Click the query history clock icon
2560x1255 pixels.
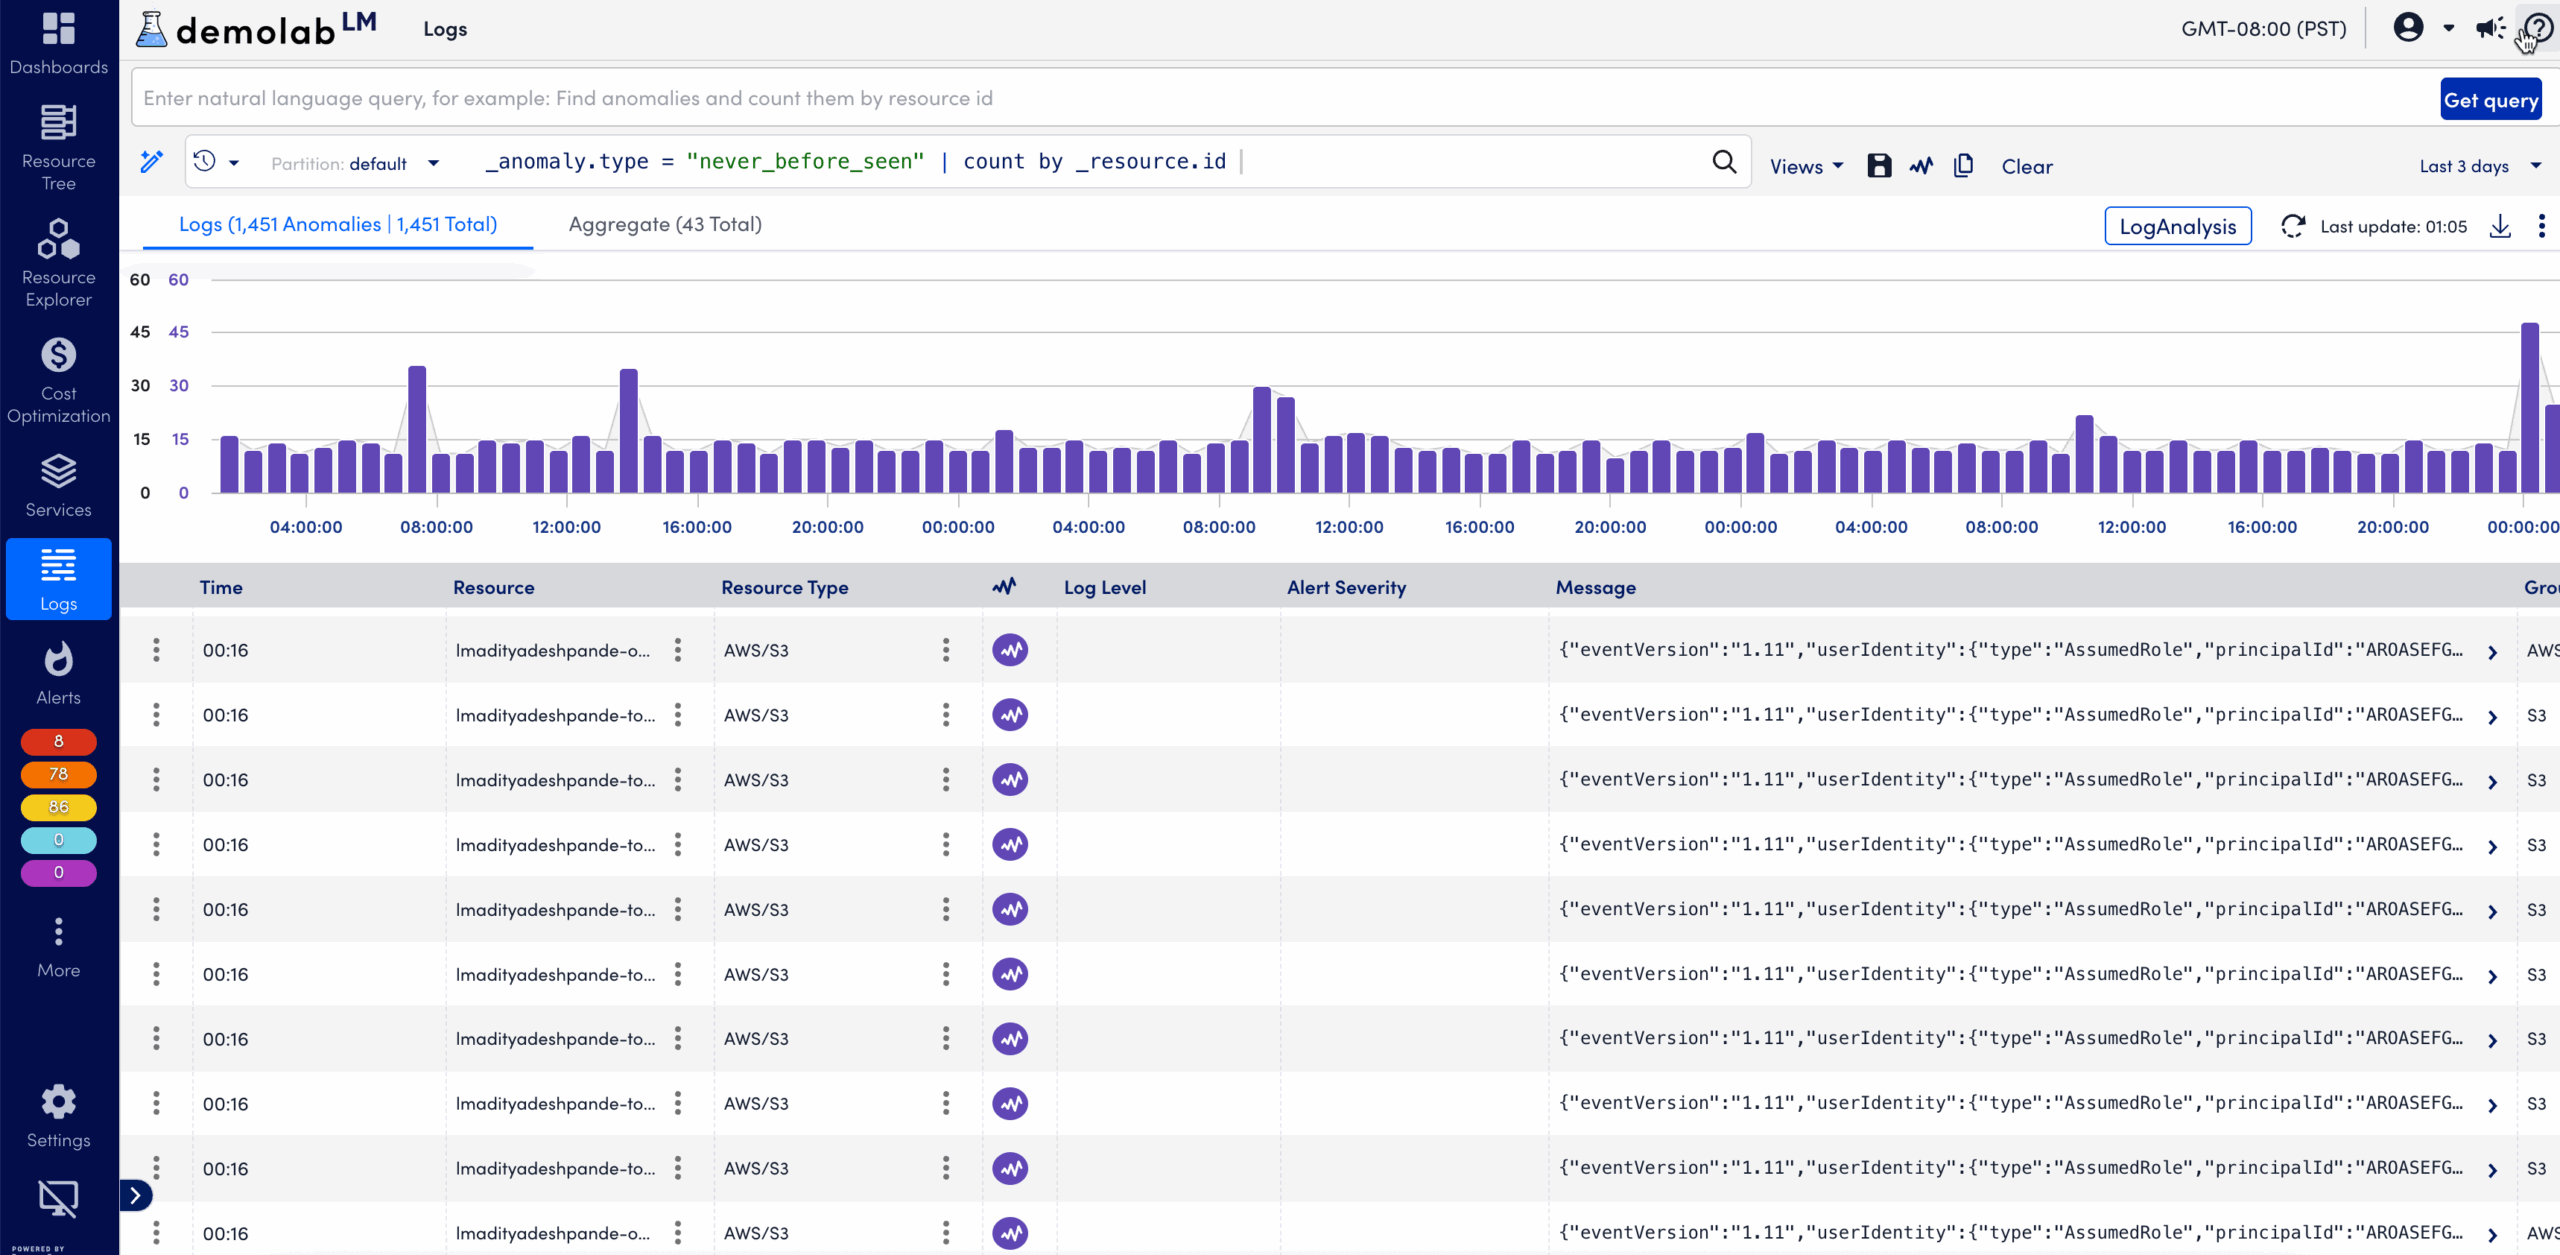pyautogui.click(x=207, y=162)
